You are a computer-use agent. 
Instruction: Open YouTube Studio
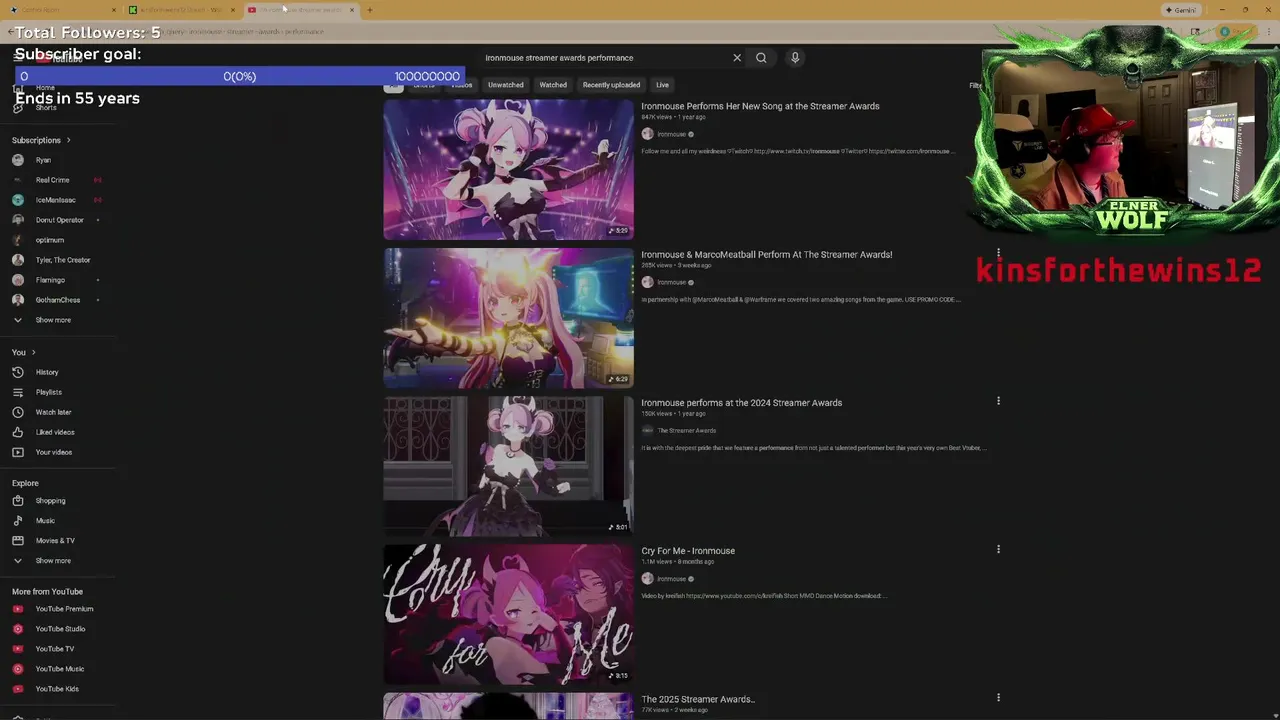(60, 628)
